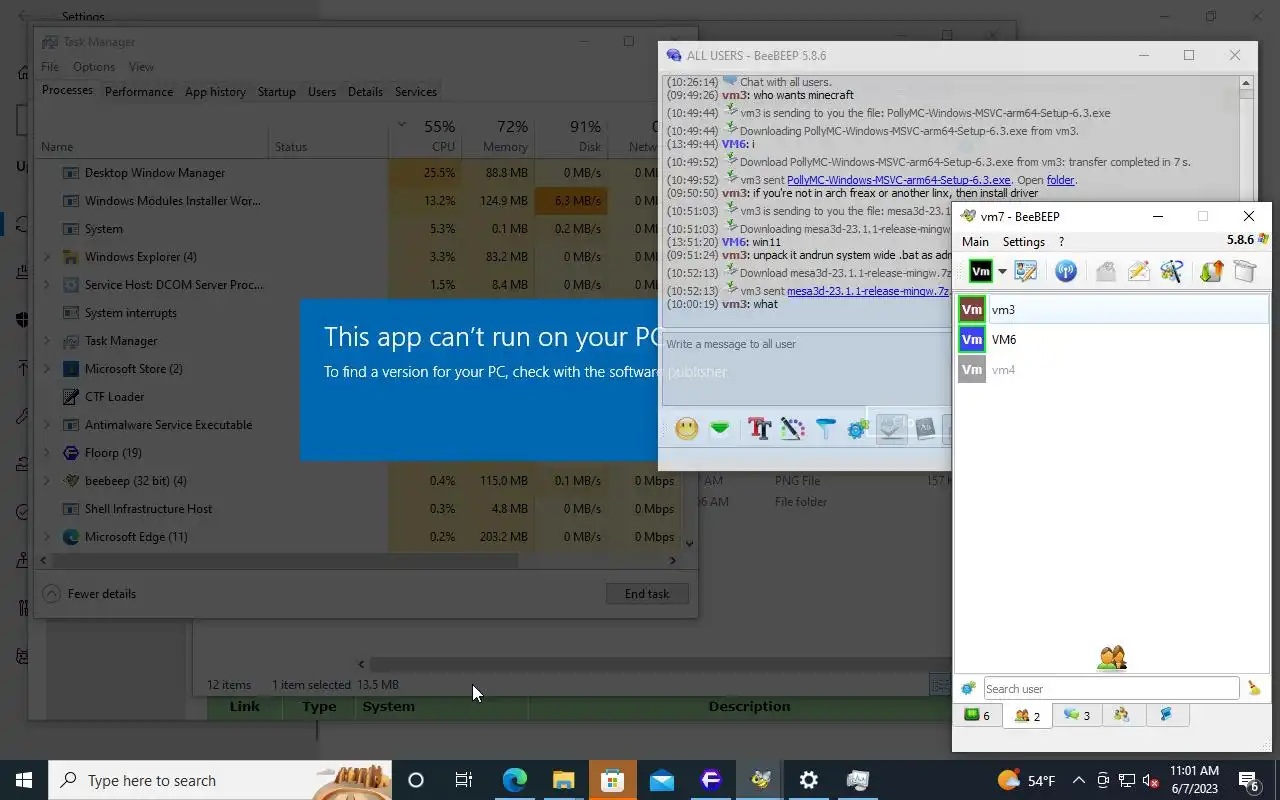
Task: Open the folder link in chat
Action: (1060, 180)
